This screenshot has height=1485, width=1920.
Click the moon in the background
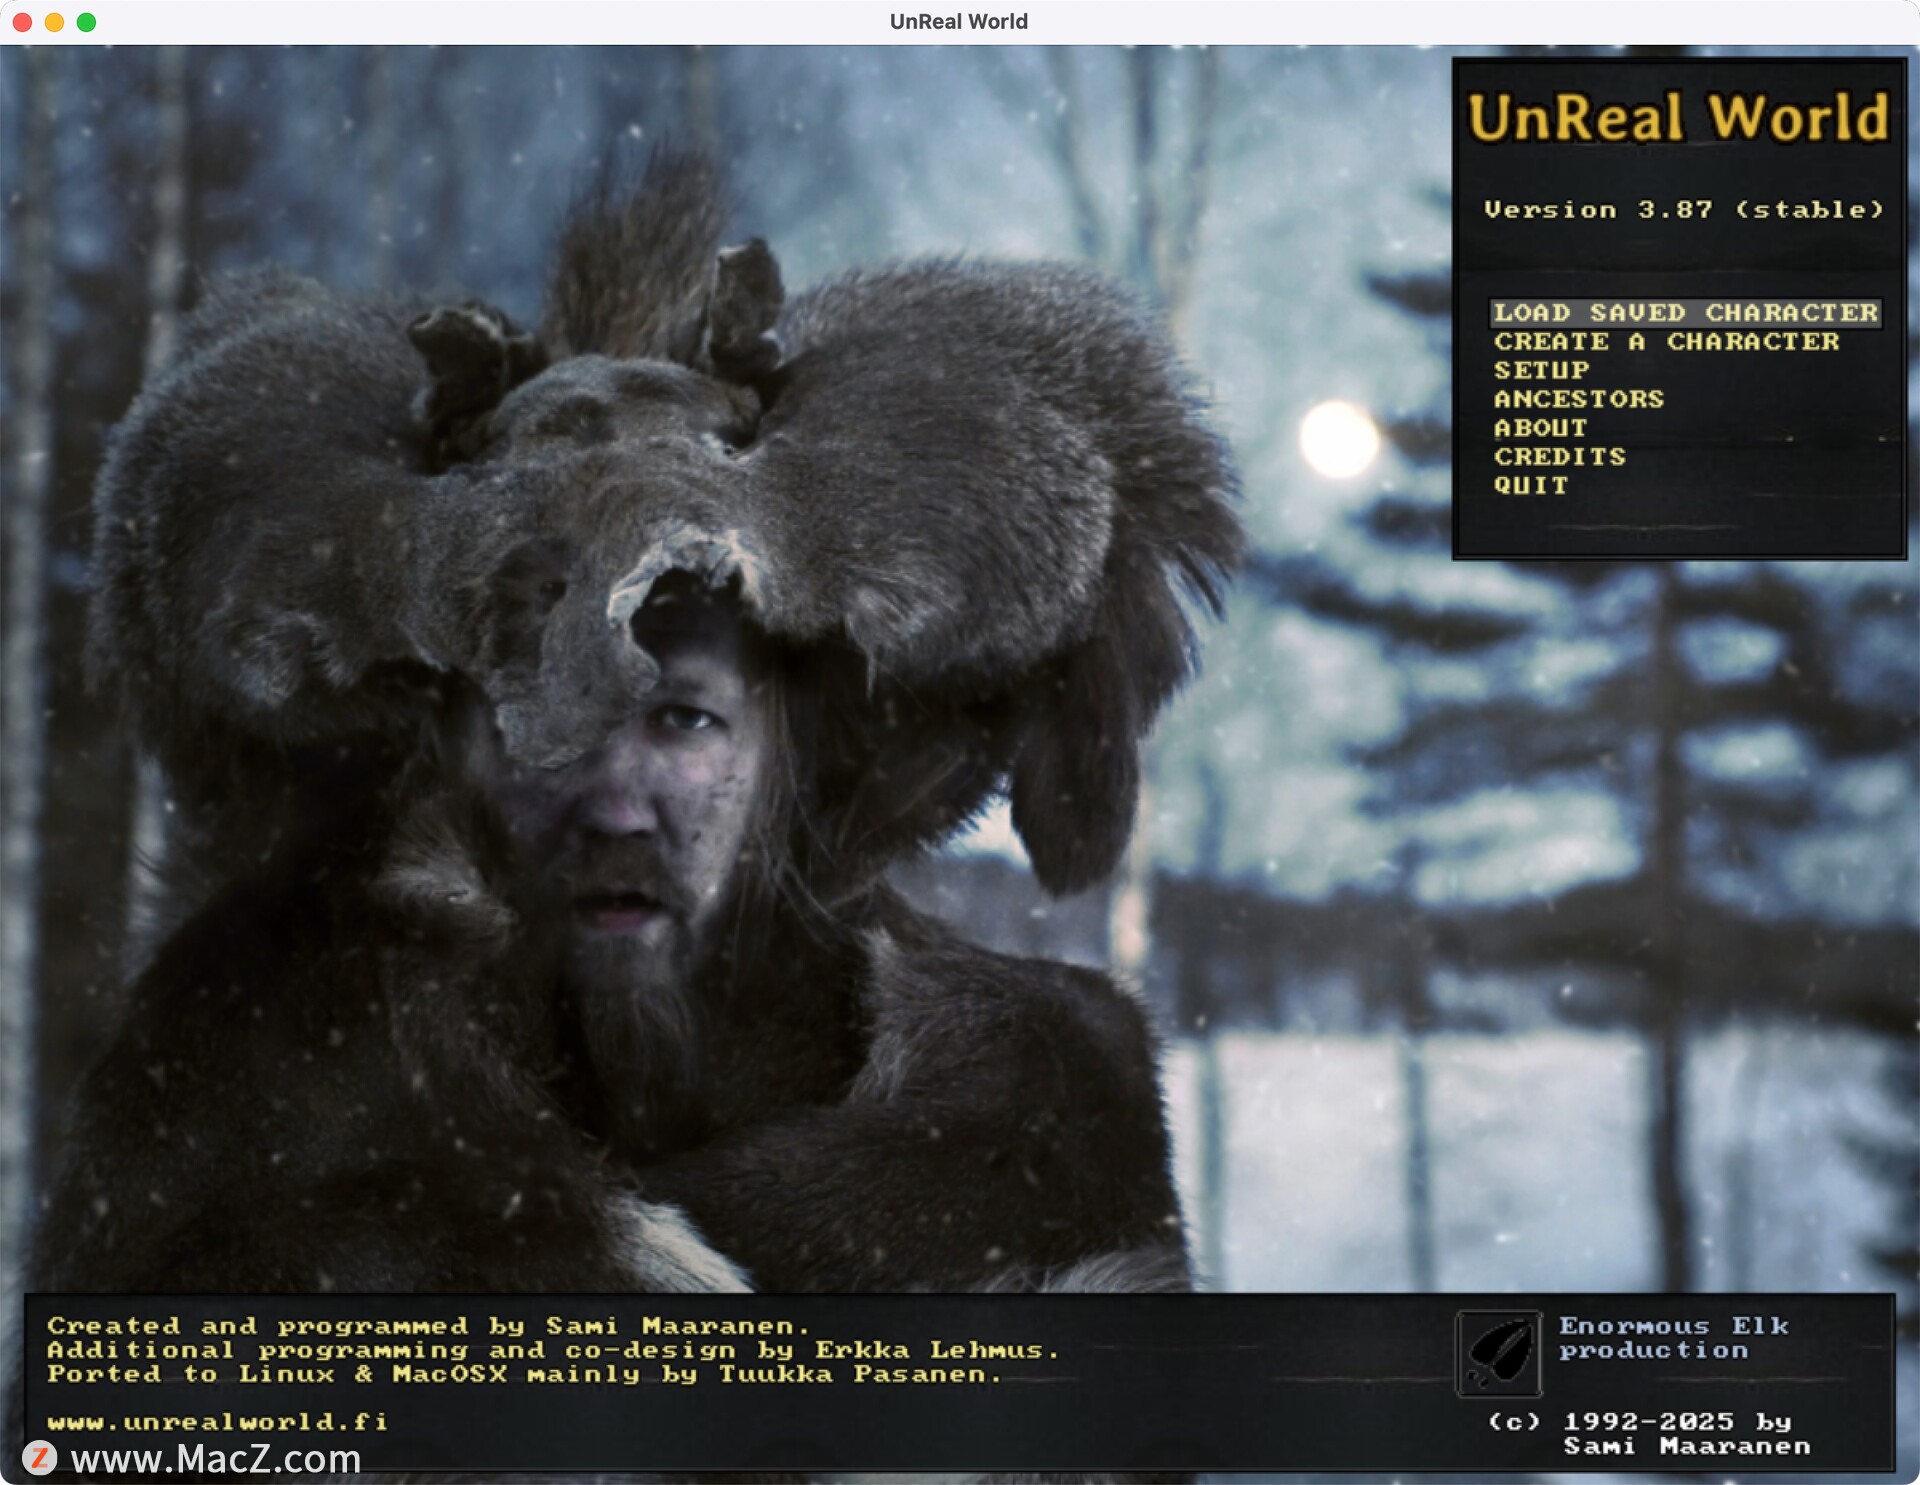coord(1336,437)
